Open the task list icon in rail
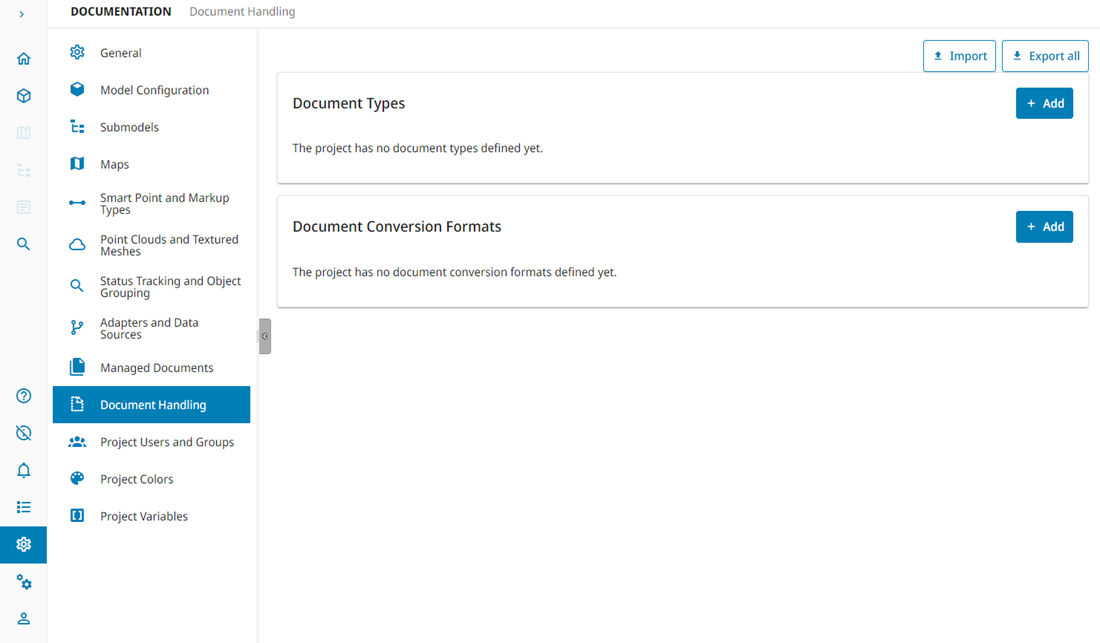The height and width of the screenshot is (643, 1100). pyautogui.click(x=23, y=507)
